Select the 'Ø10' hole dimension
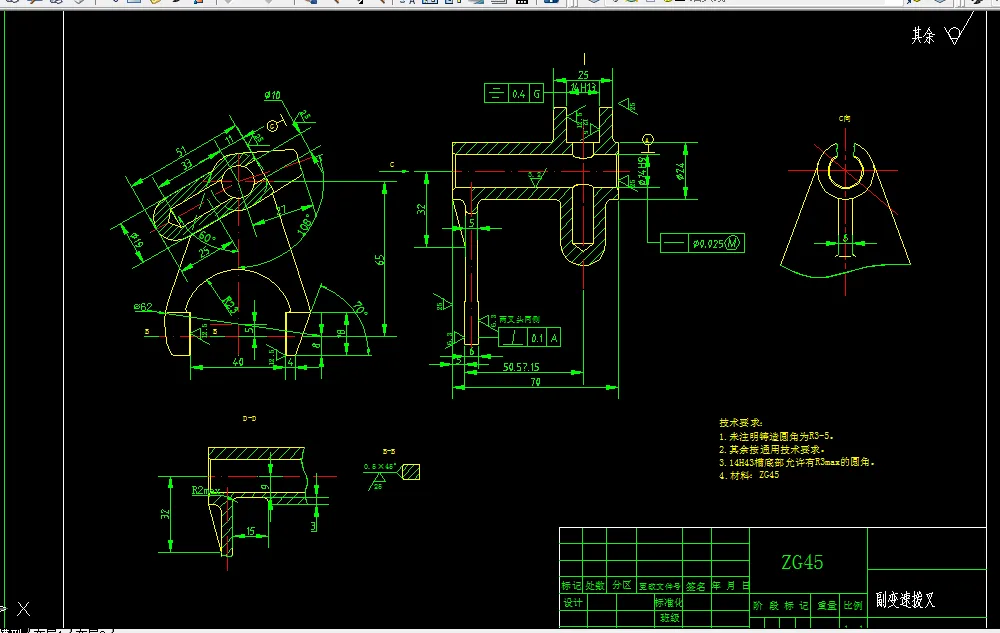 [272, 96]
